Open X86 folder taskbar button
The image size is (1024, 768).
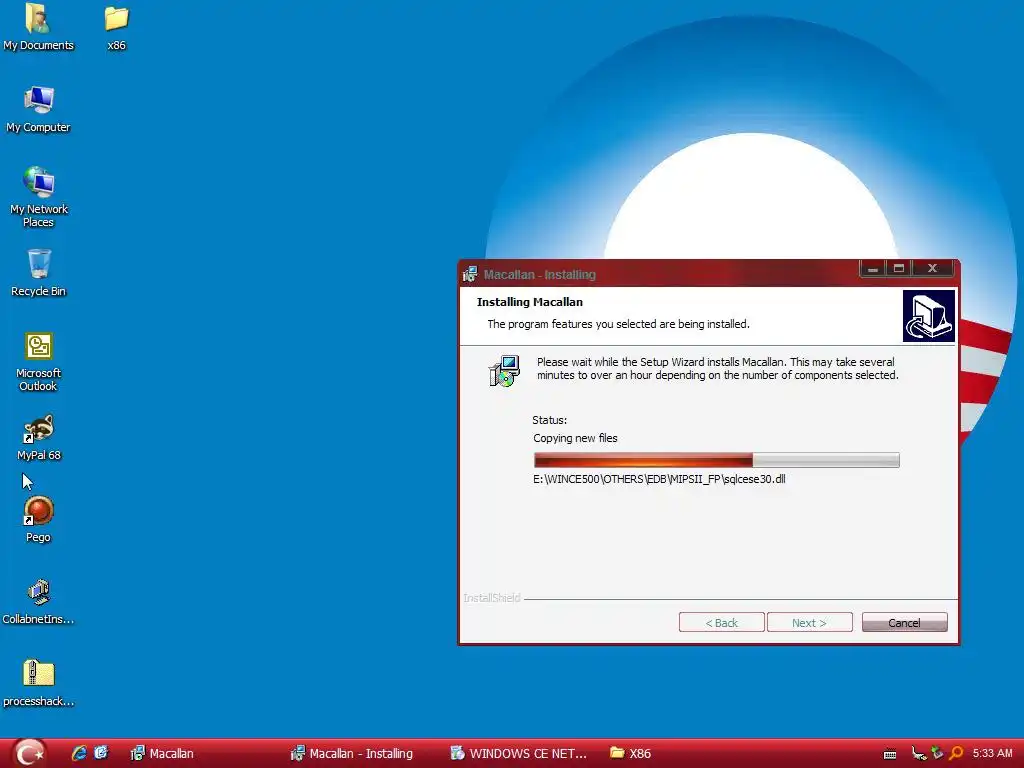click(x=631, y=754)
